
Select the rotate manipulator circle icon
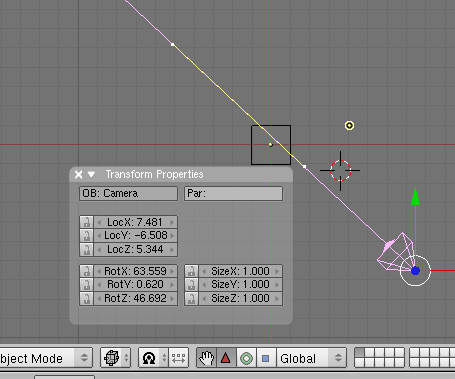(246, 358)
